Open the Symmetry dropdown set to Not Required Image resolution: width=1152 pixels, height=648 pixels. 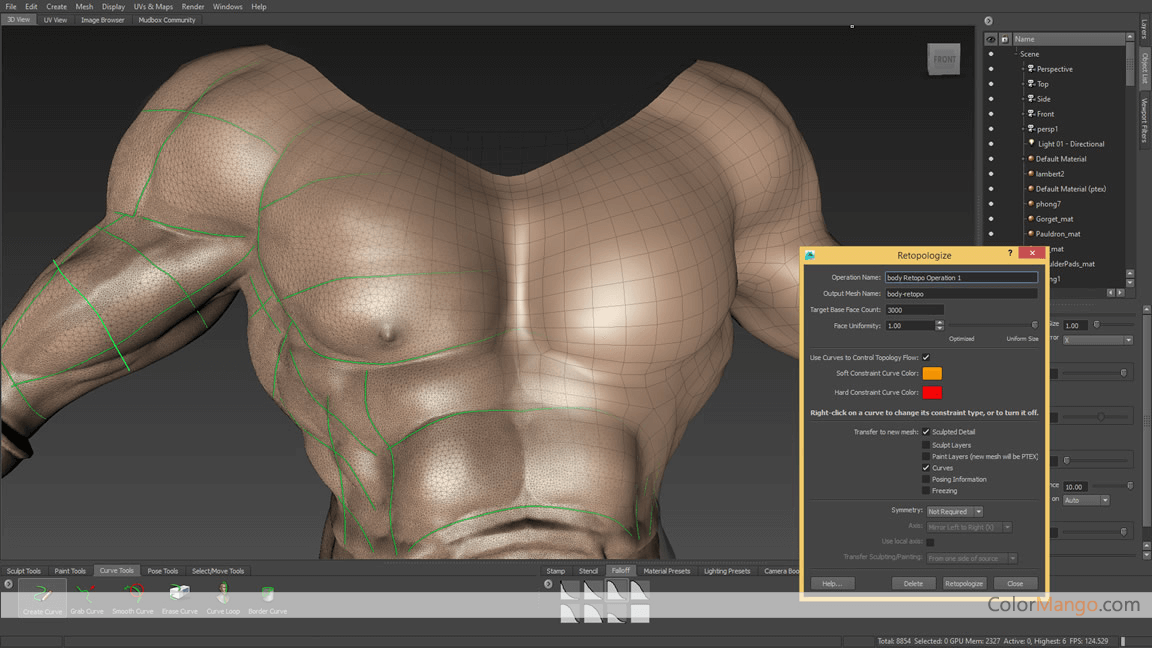[954, 510]
